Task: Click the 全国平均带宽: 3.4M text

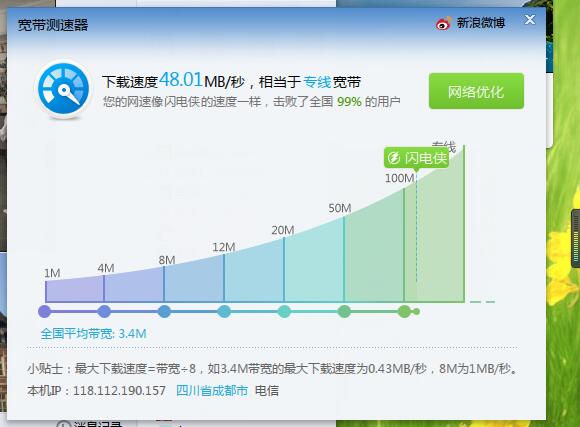Action: (x=94, y=334)
